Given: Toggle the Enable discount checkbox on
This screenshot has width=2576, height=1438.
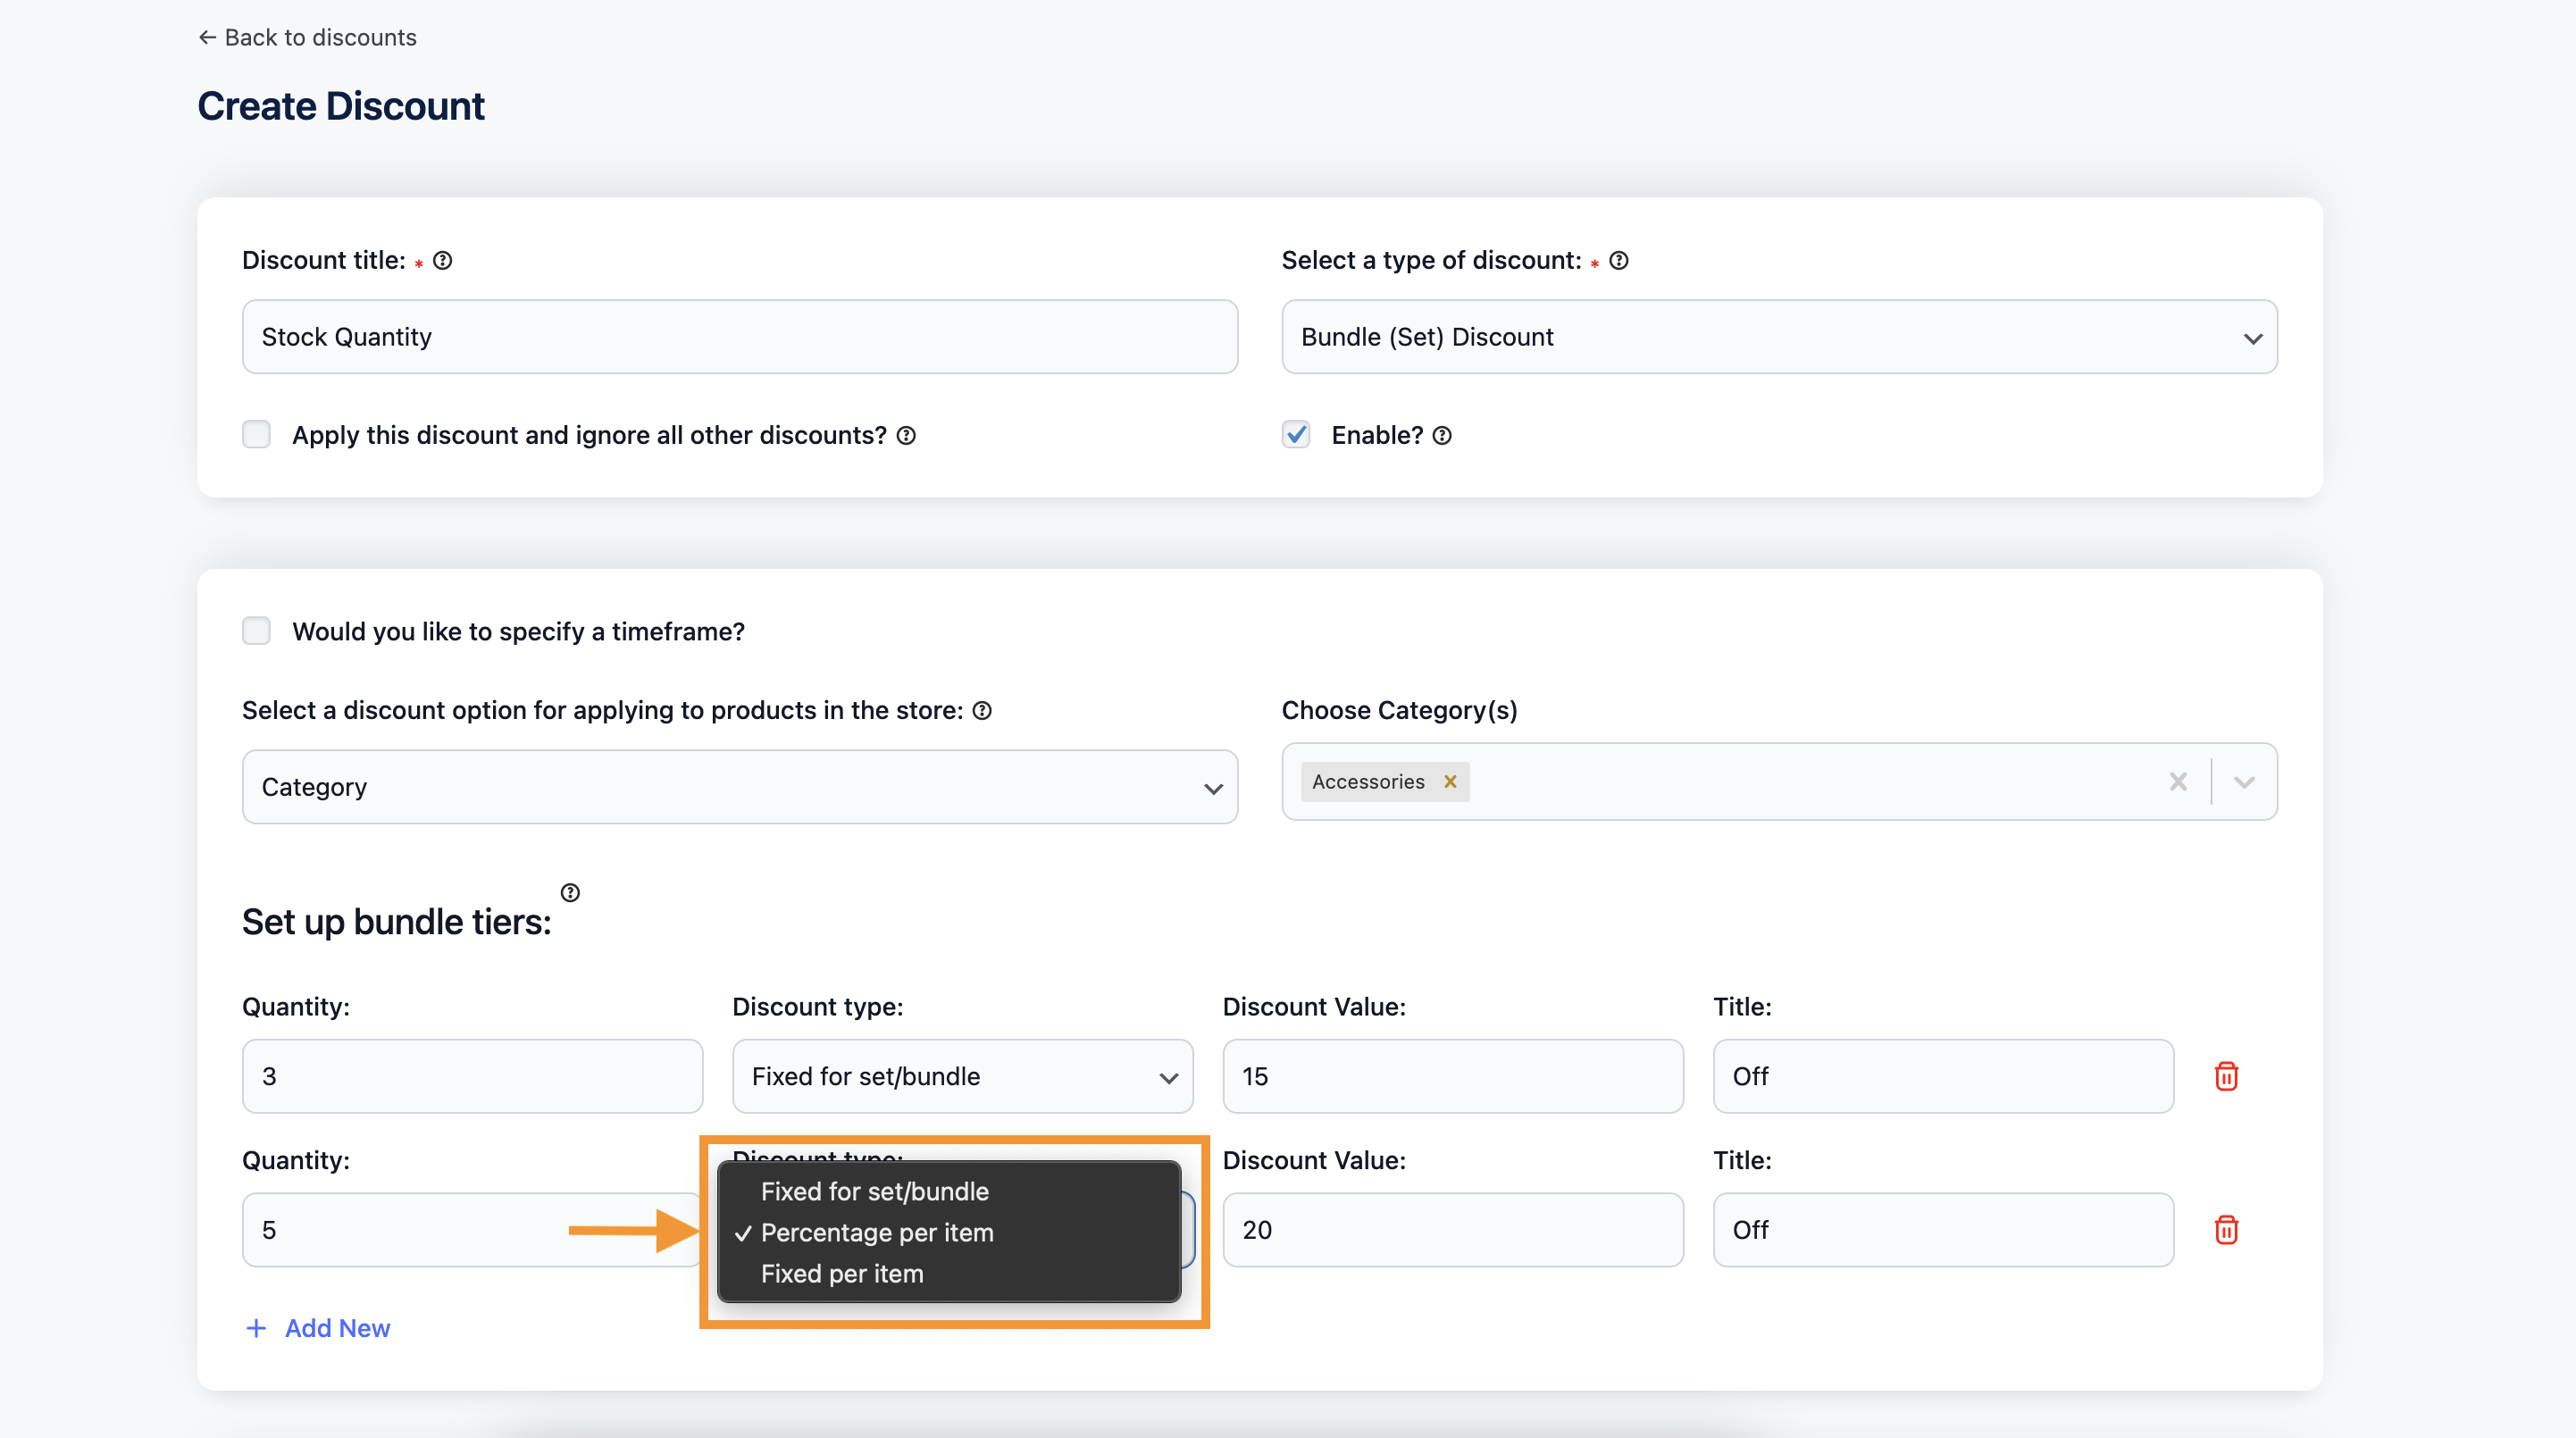Looking at the screenshot, I should pos(1295,435).
